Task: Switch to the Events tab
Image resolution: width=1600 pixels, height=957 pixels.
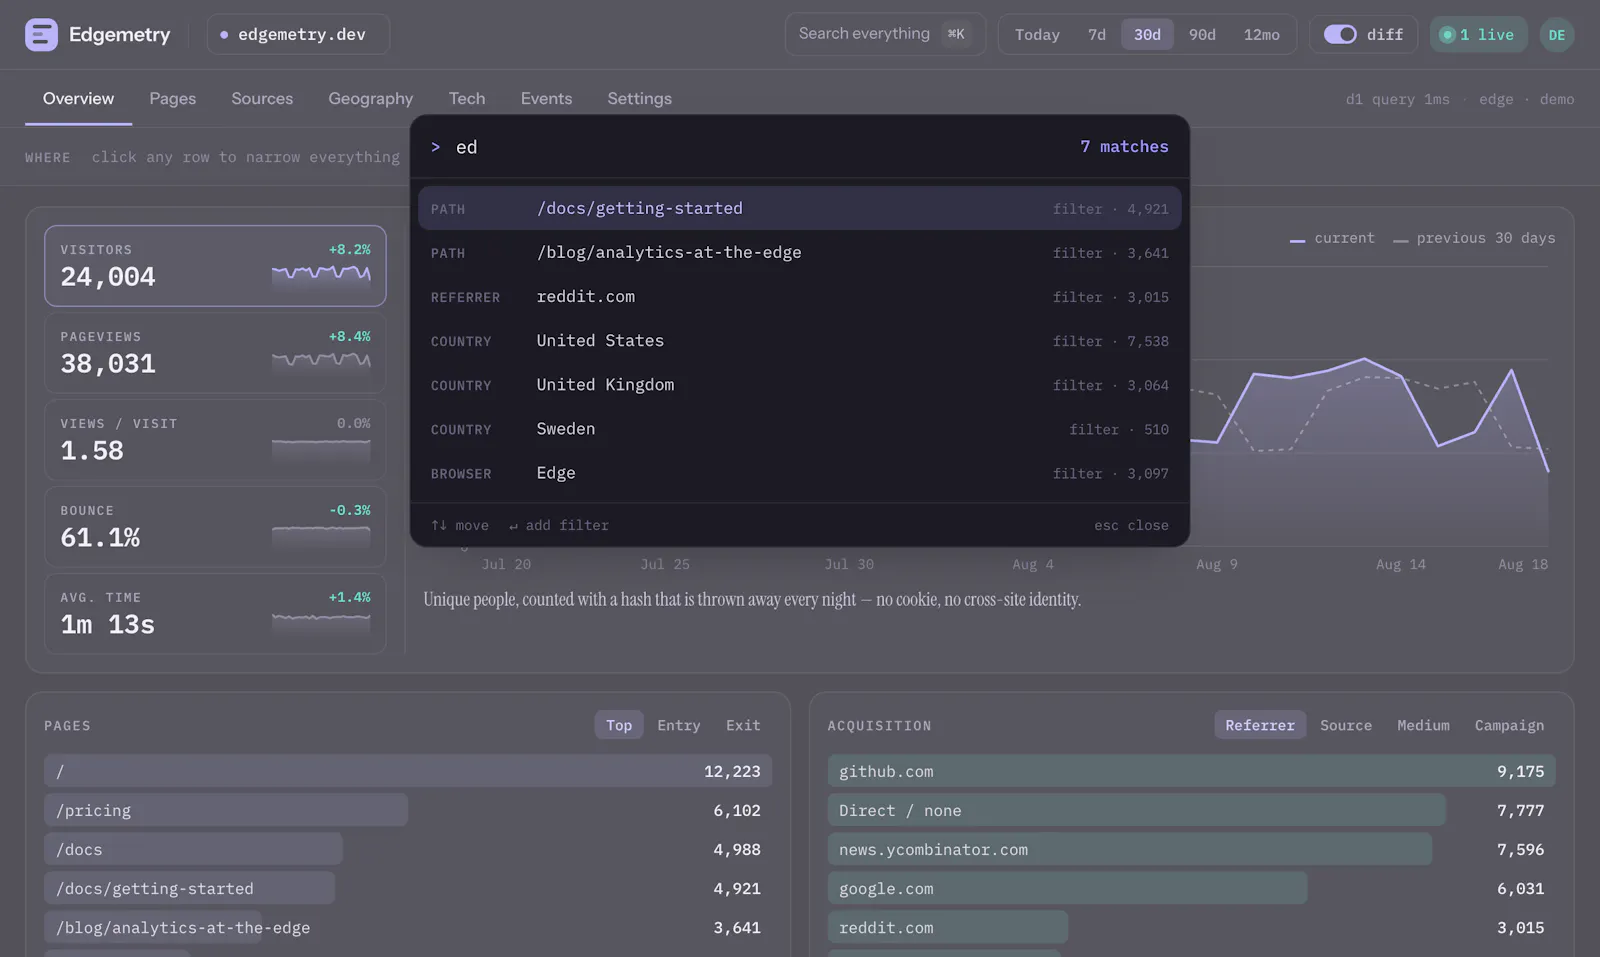Action: (546, 99)
